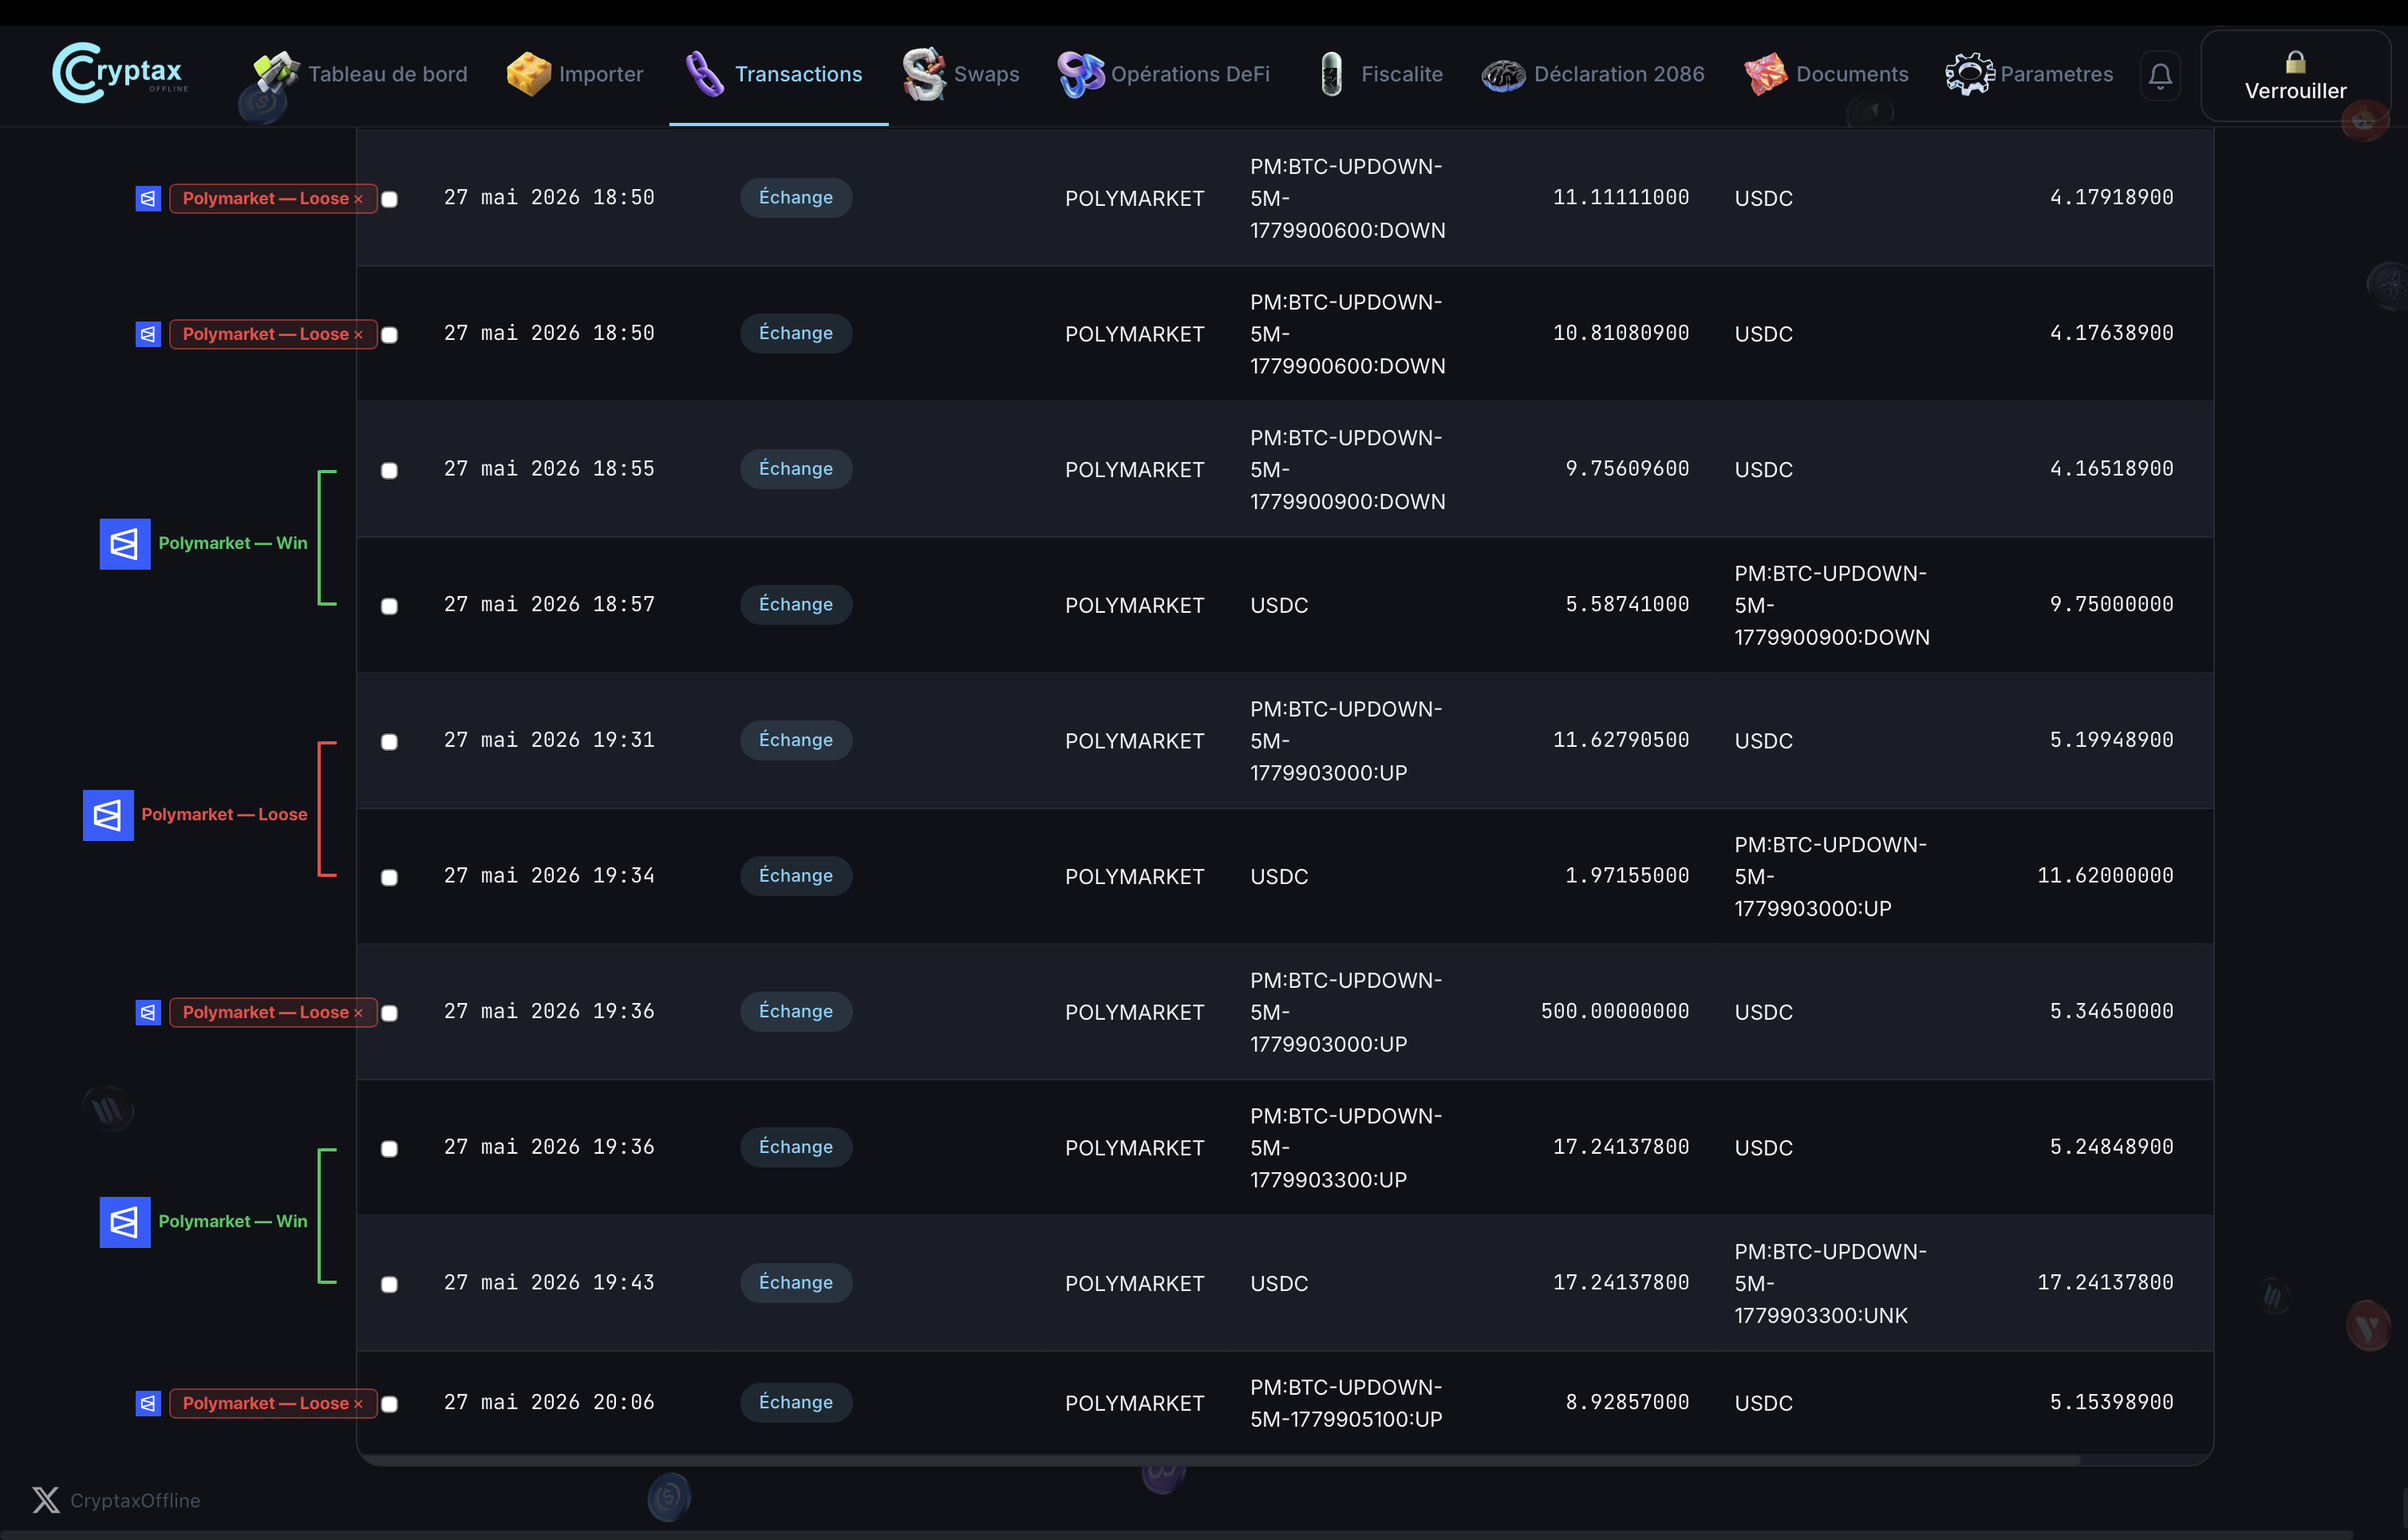The image size is (2408, 1540).
Task: Click the Cryptax logo
Action: tap(120, 73)
